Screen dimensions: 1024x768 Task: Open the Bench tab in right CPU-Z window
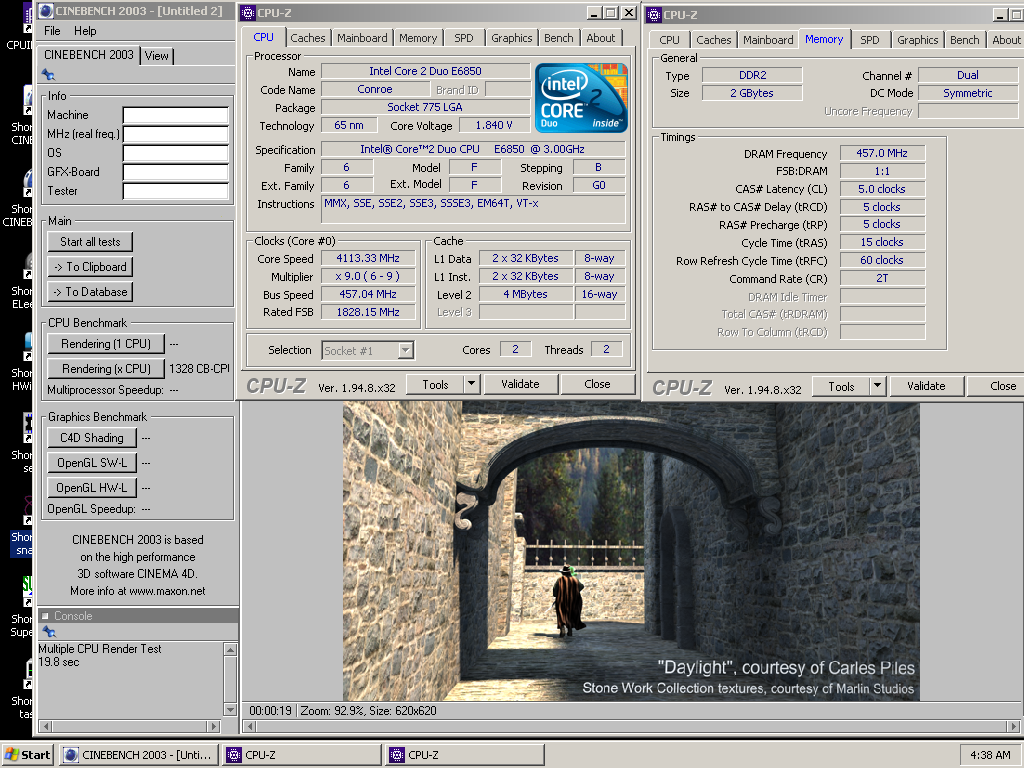[965, 40]
